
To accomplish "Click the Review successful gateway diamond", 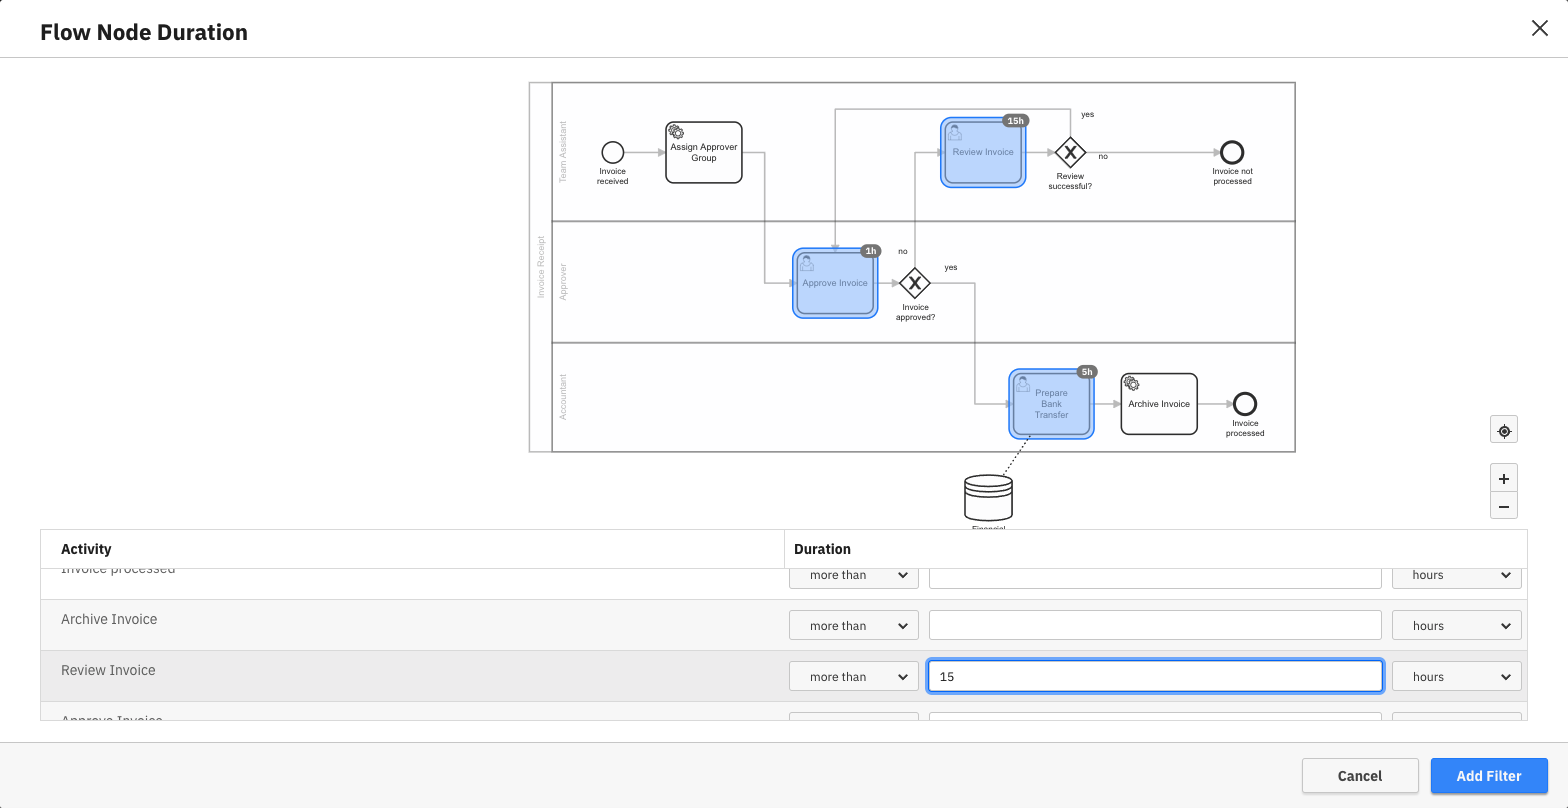I will [1070, 152].
